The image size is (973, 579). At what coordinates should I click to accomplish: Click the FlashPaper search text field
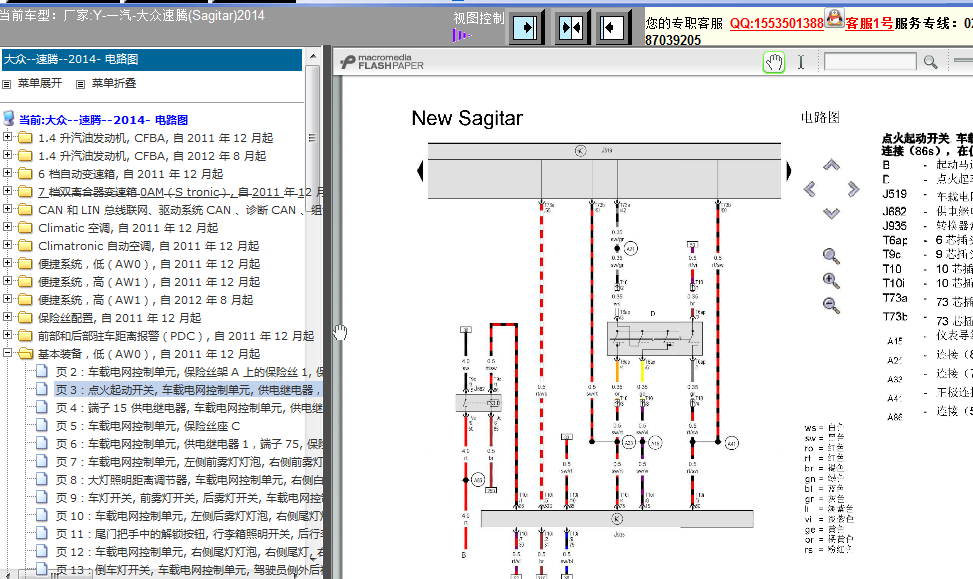870,61
